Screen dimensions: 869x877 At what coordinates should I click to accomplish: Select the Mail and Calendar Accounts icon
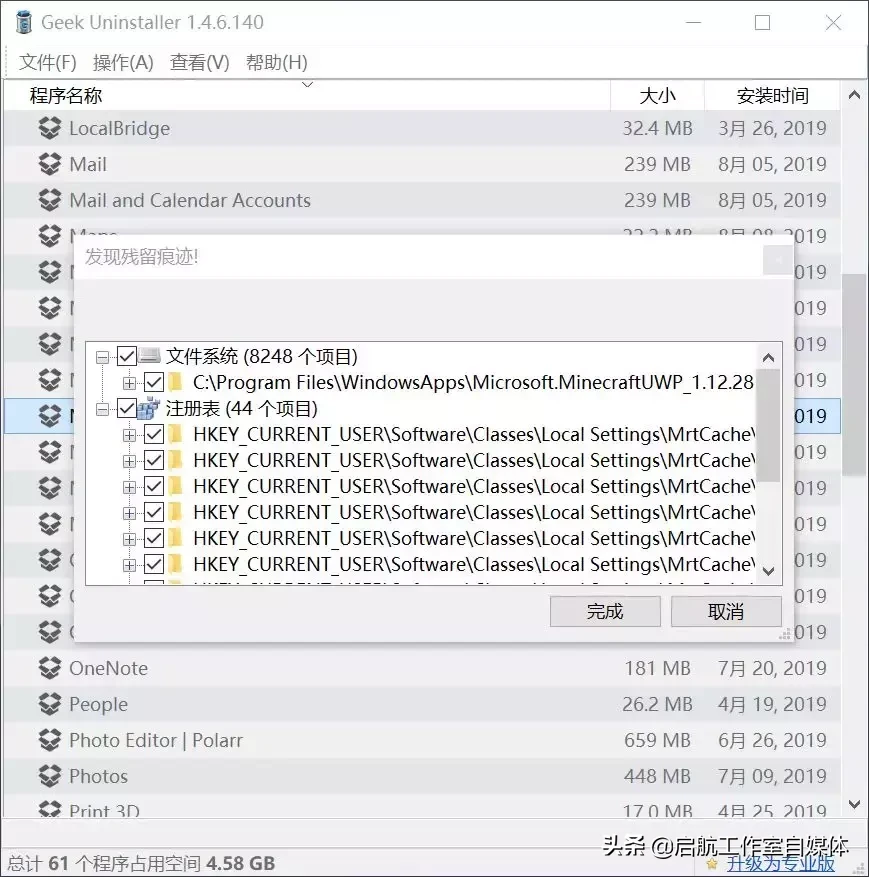point(50,200)
